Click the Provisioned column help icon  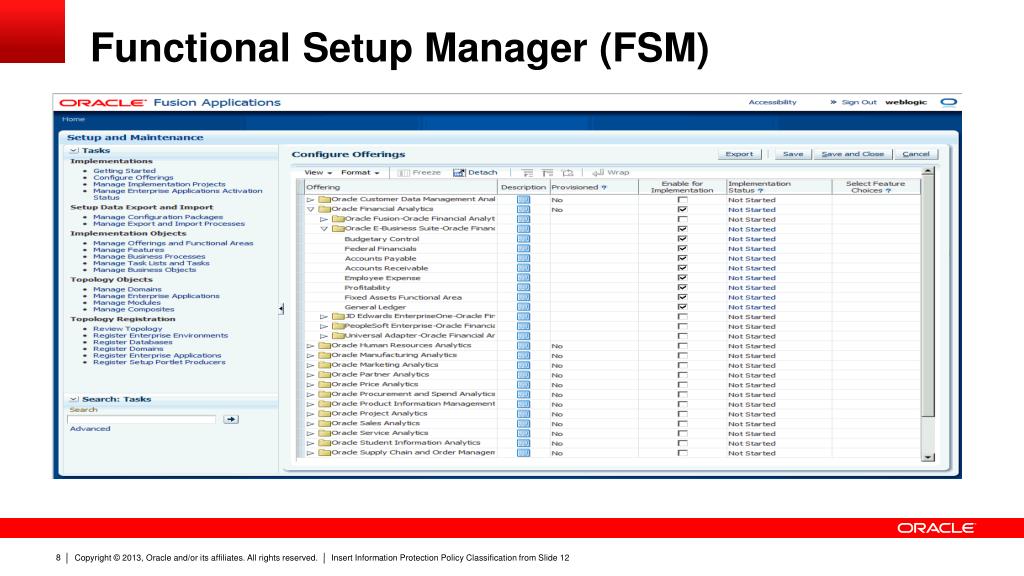coord(604,187)
